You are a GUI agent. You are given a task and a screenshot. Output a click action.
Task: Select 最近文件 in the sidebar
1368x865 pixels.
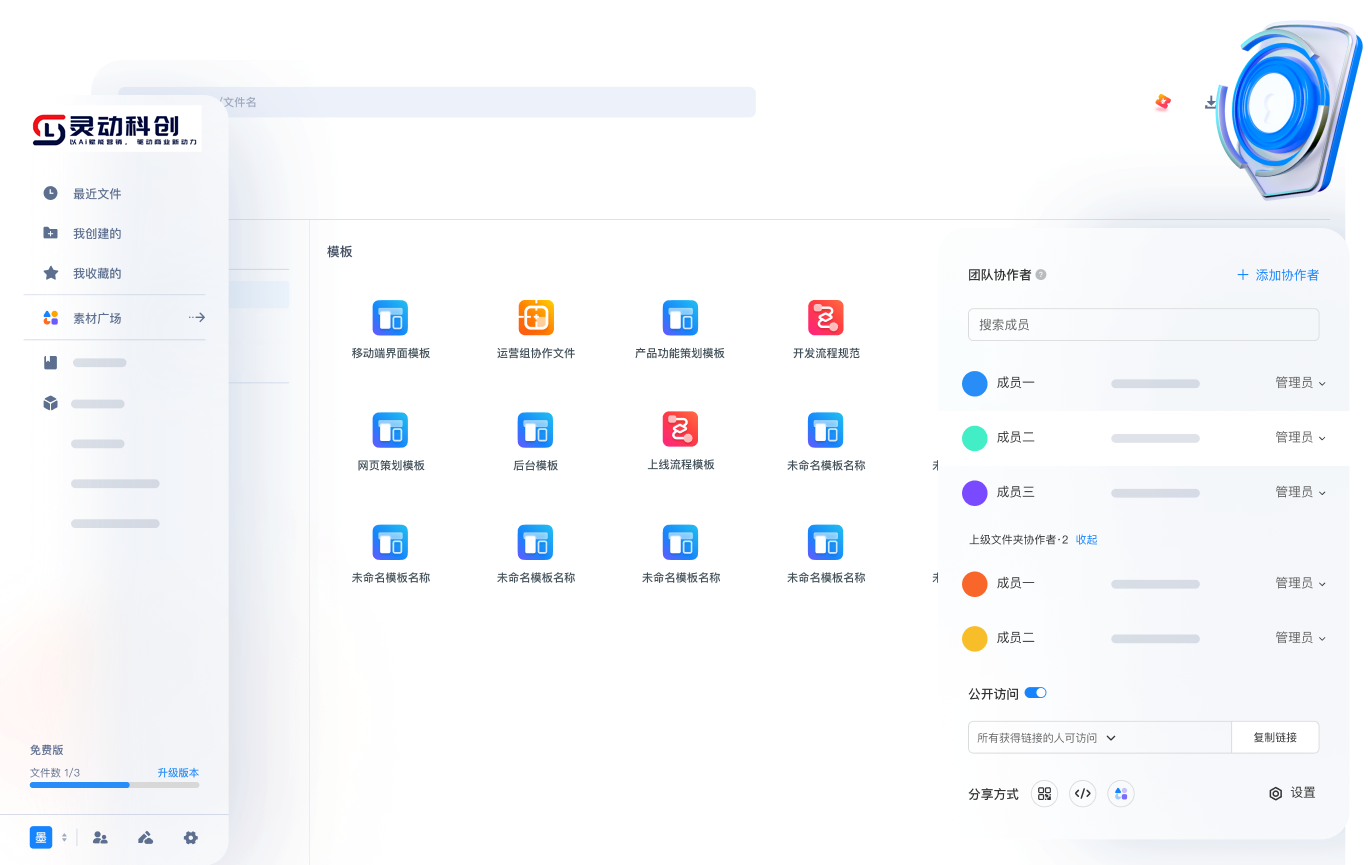96,194
